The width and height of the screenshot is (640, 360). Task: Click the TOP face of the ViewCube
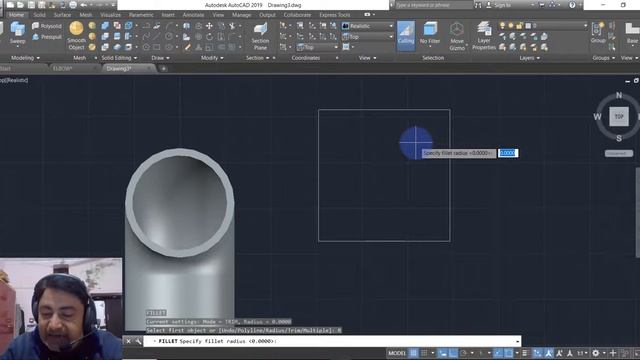click(x=619, y=116)
